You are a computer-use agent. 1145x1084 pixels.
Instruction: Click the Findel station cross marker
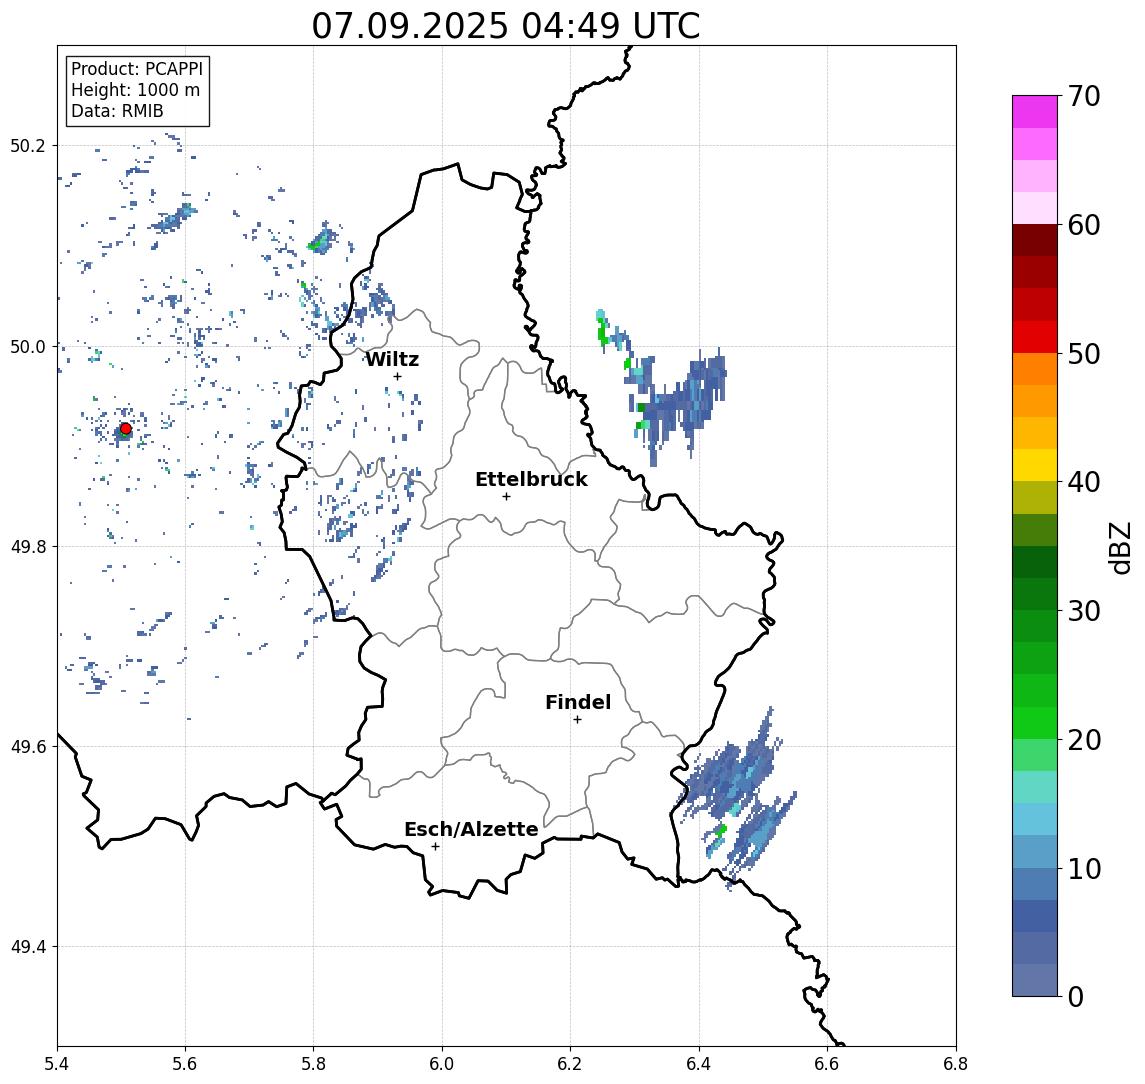(x=577, y=720)
